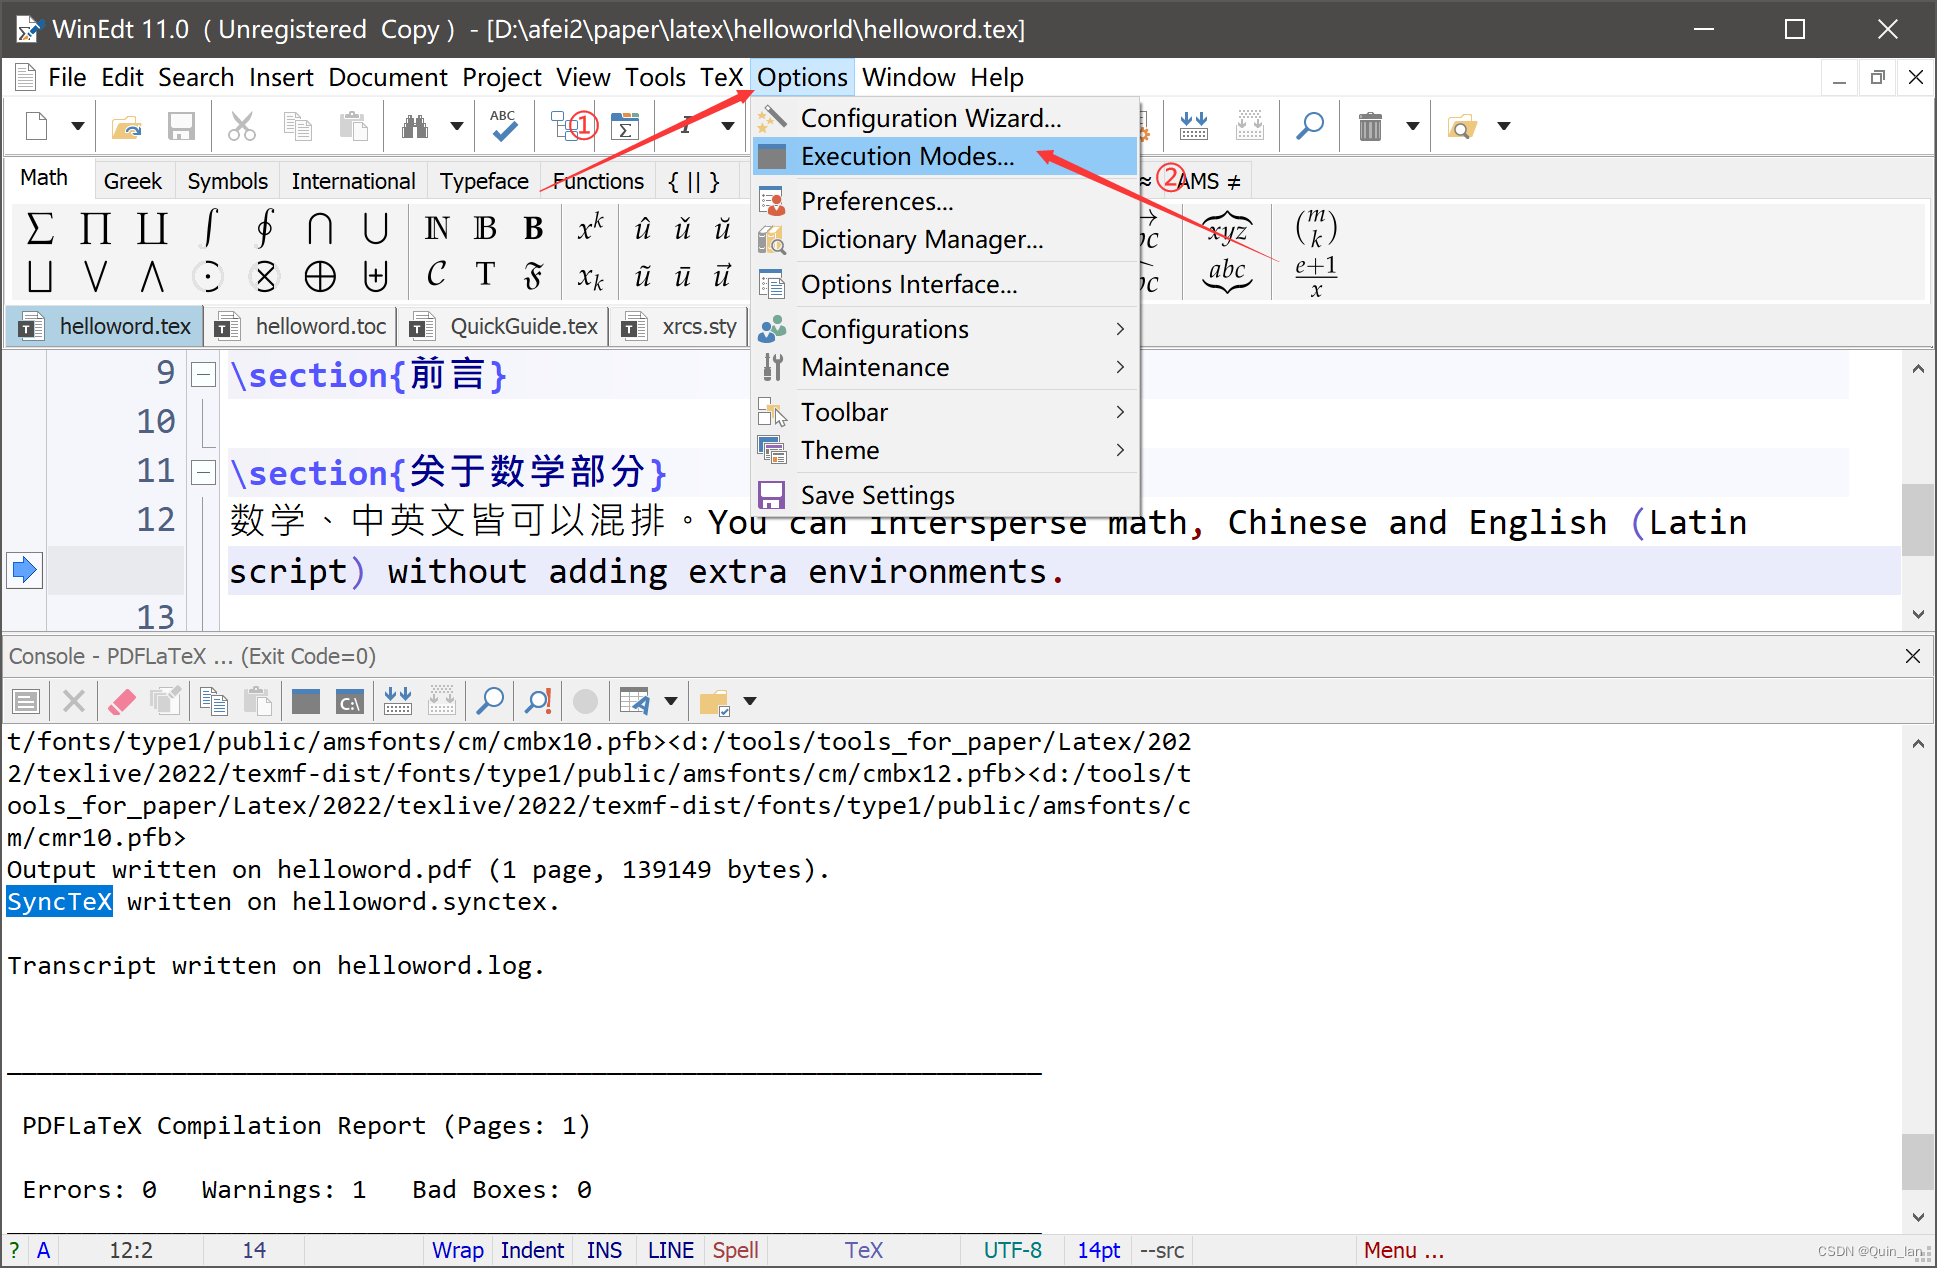
Task: Toggle LINE mode in status bar
Action: coord(670,1250)
